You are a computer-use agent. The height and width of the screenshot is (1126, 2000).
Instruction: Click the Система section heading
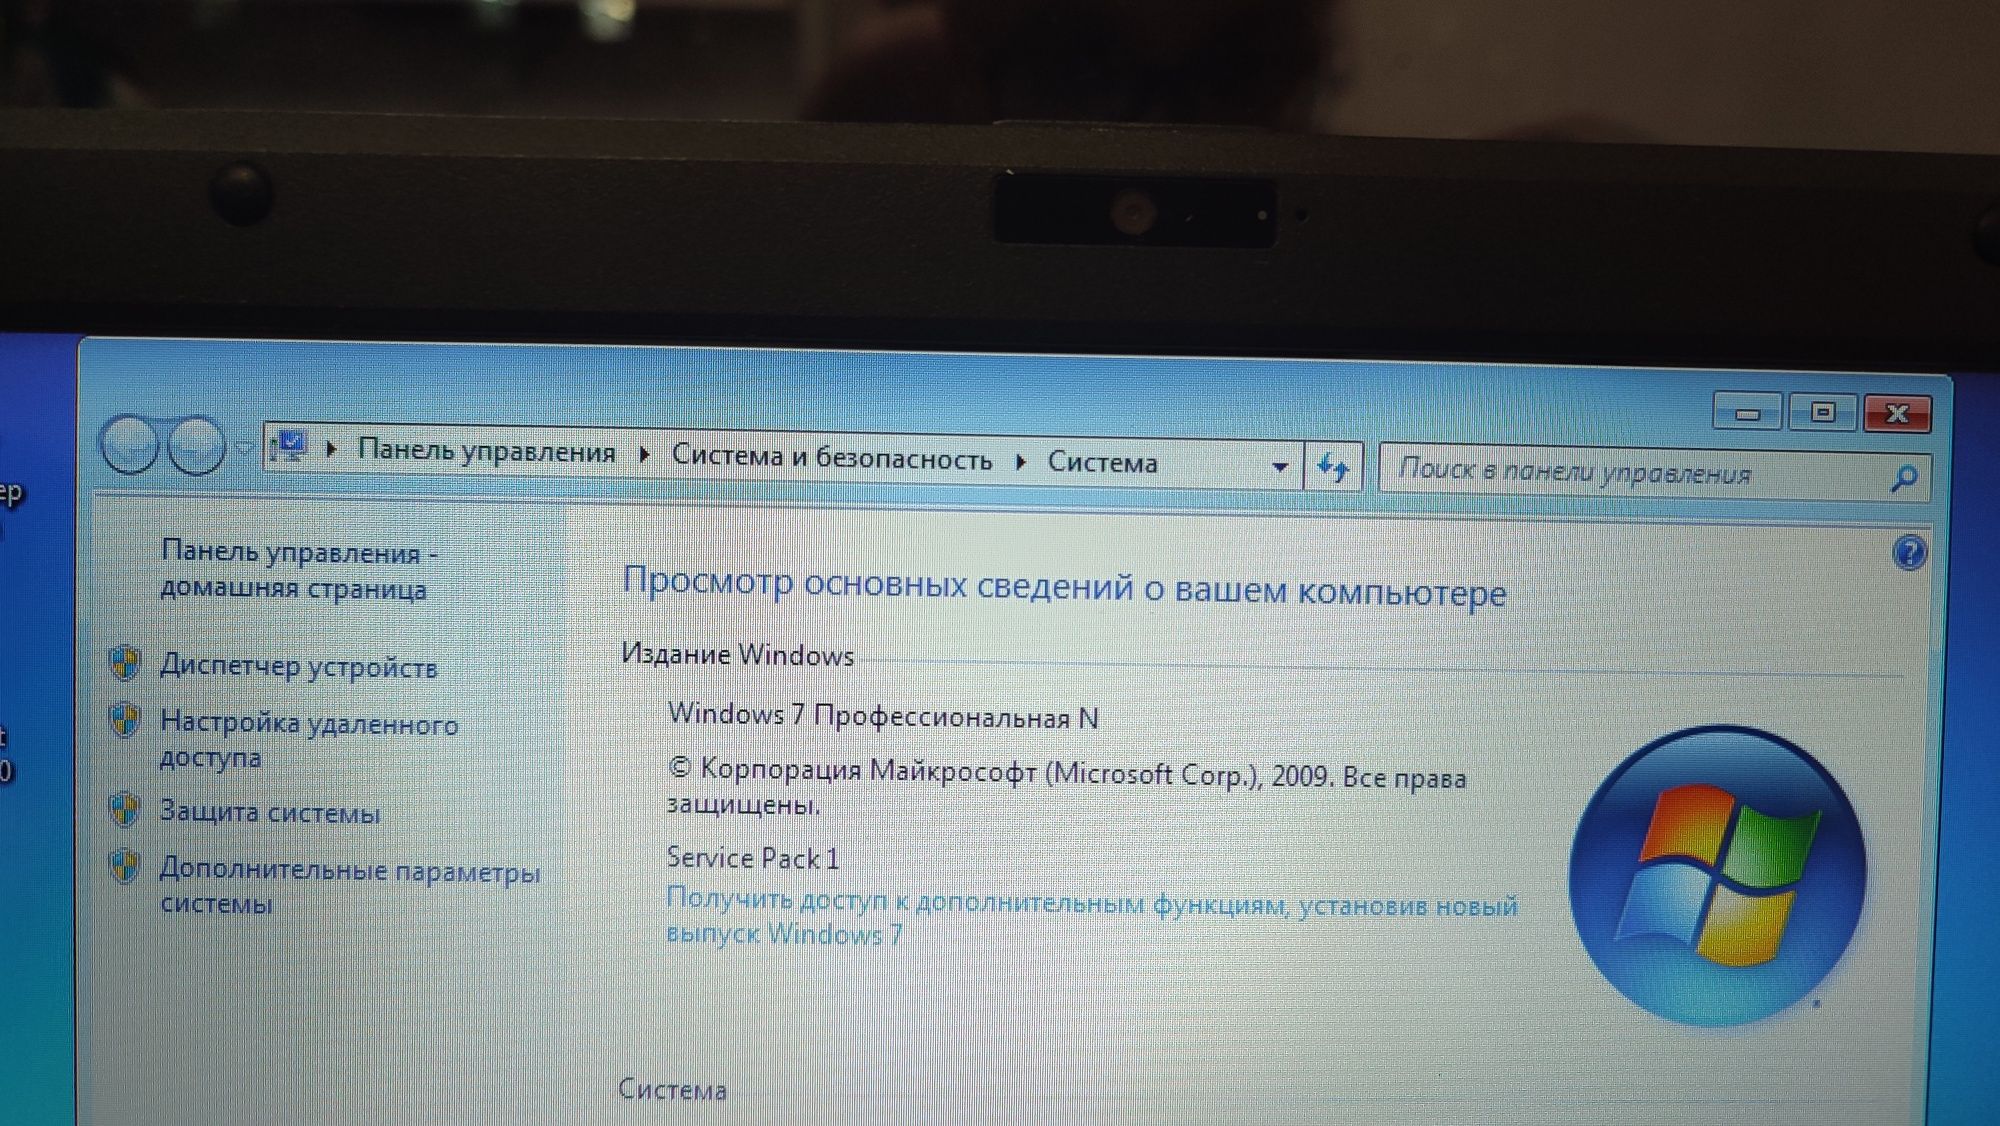[672, 1089]
